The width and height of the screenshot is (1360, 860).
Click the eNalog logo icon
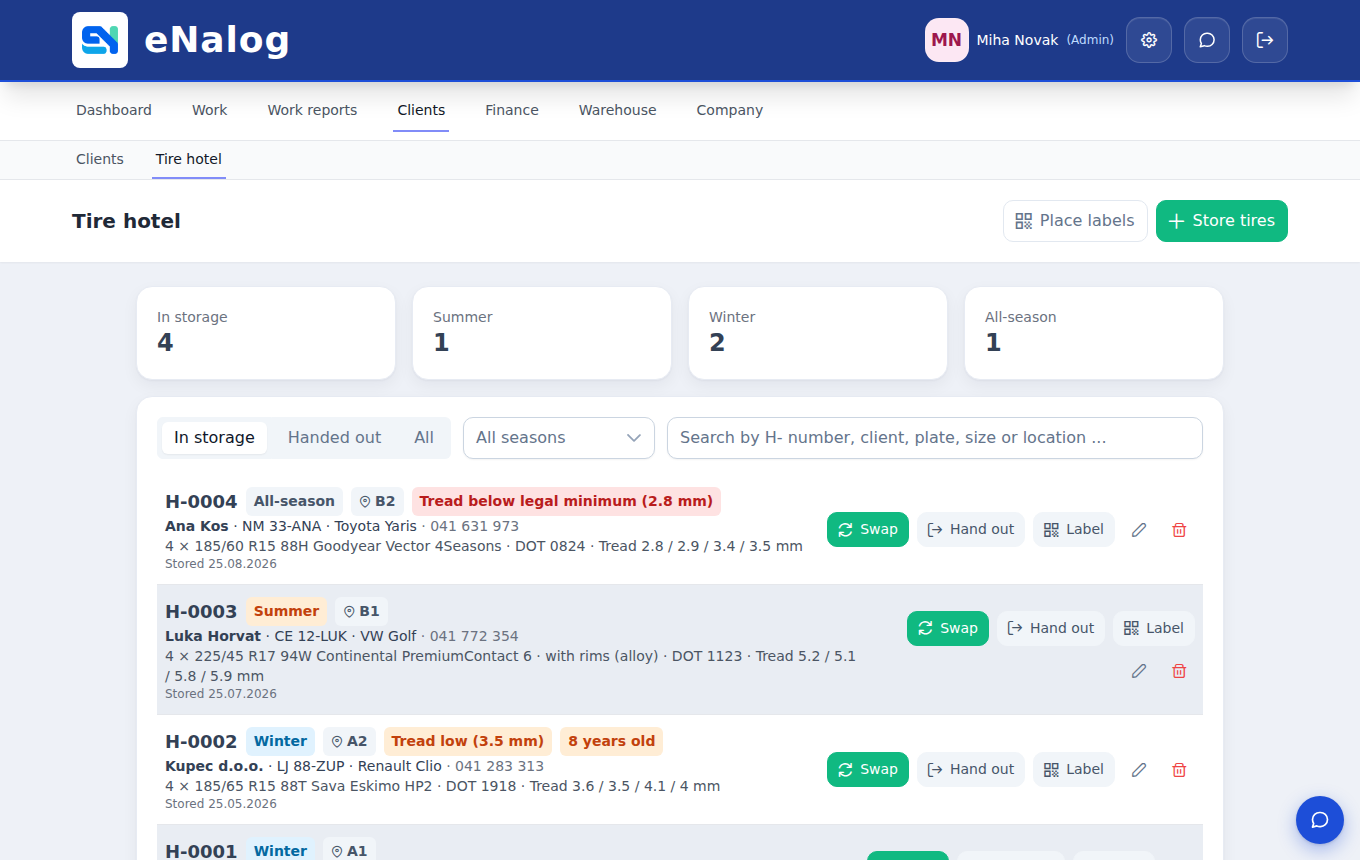click(x=100, y=40)
